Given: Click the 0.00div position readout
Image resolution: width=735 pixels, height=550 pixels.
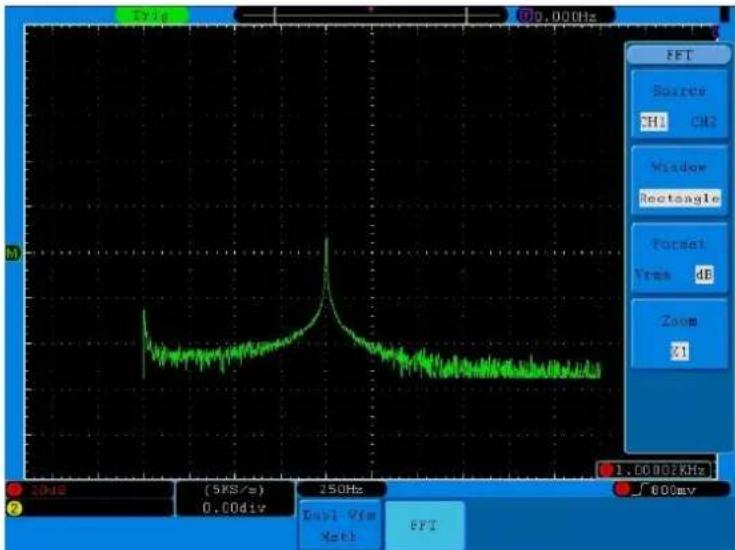Looking at the screenshot, I should pyautogui.click(x=234, y=508).
